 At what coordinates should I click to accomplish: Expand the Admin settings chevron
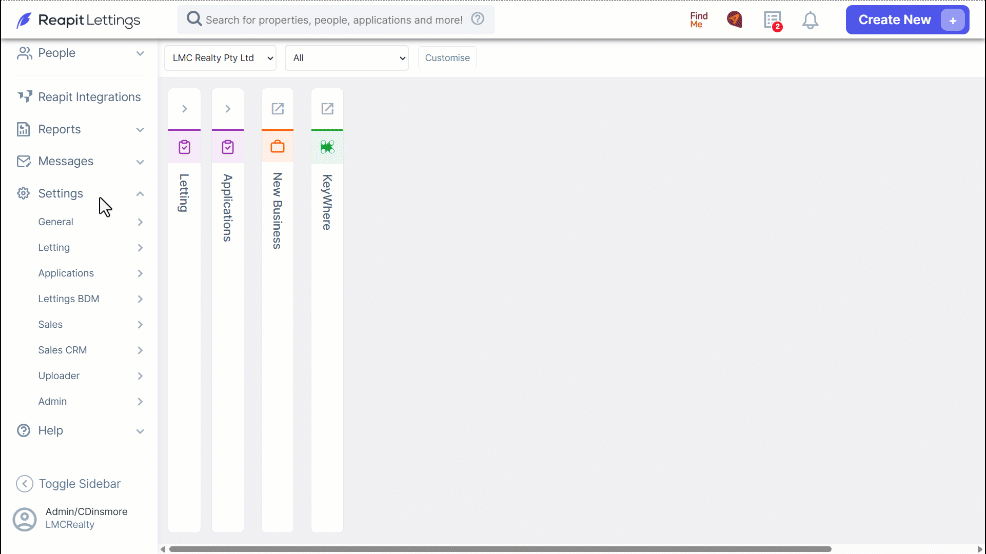point(140,401)
